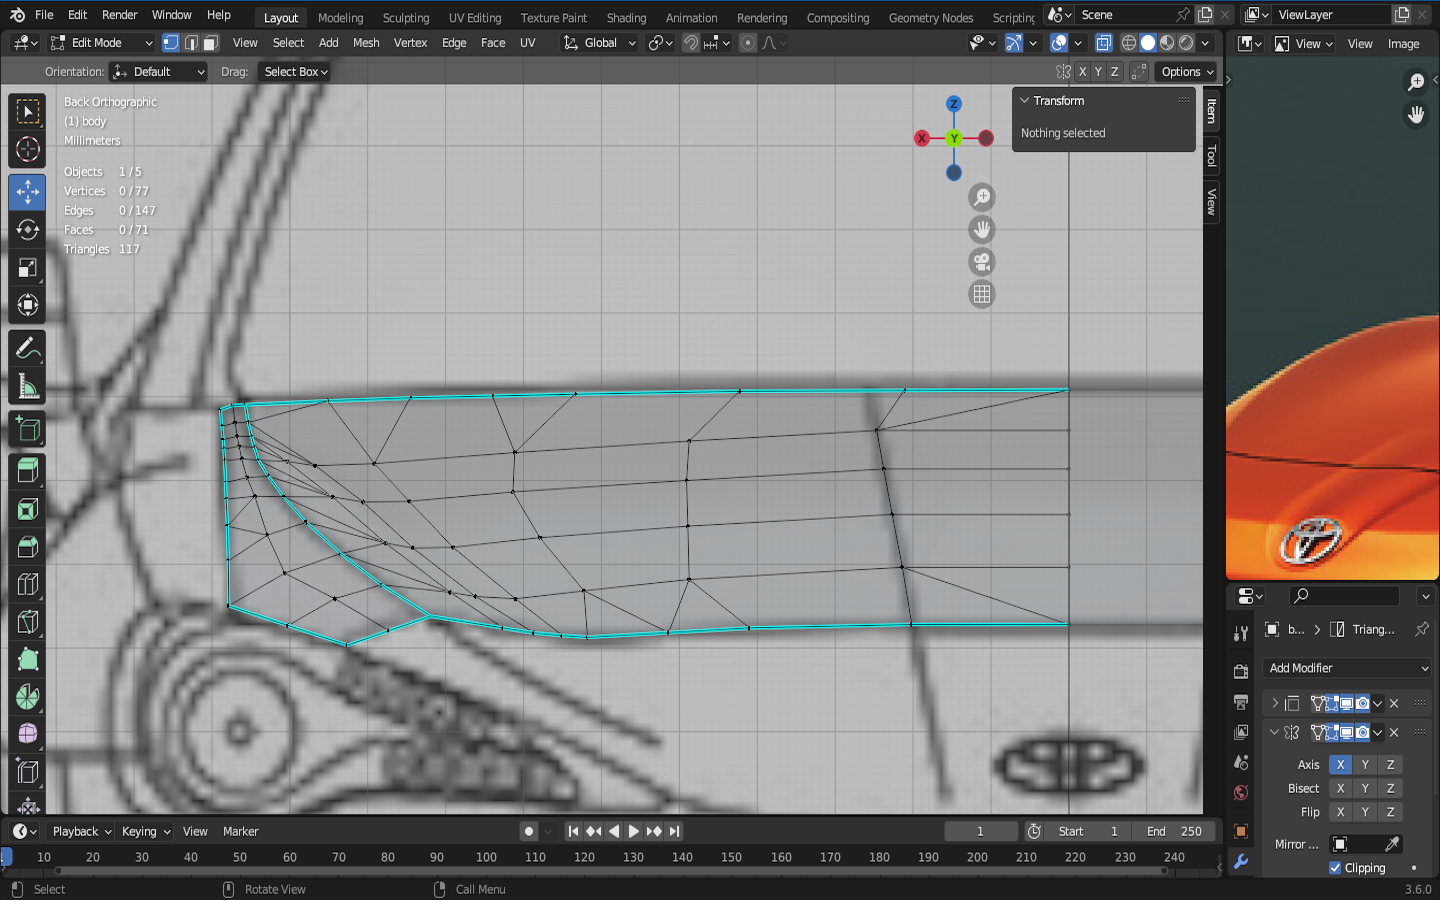Activate the Knife tool
The width and height of the screenshot is (1440, 900).
(x=28, y=622)
